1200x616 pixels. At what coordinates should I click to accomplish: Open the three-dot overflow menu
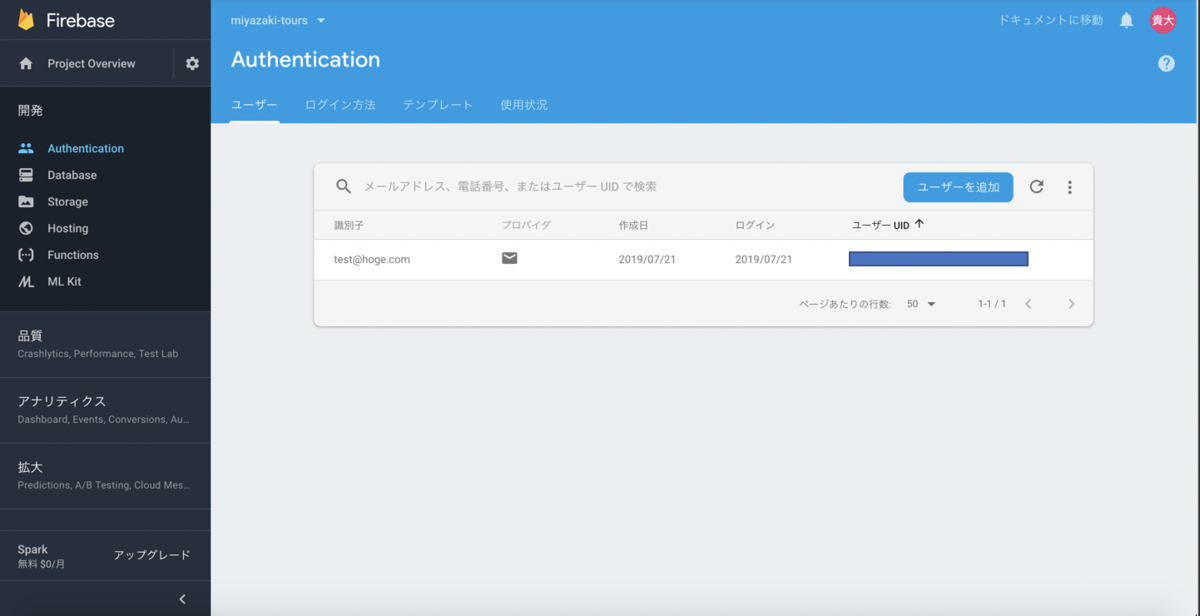tap(1069, 187)
